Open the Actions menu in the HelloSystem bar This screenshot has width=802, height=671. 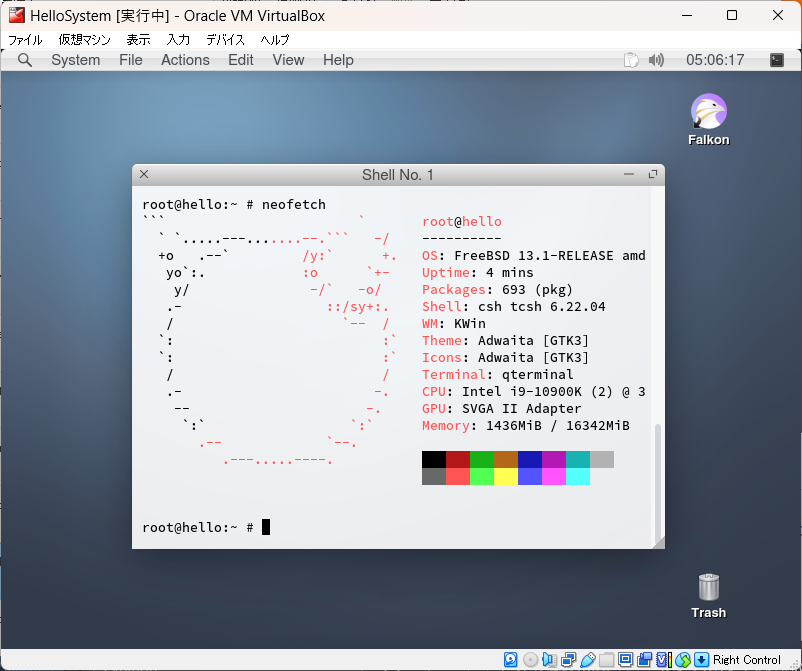tap(185, 60)
